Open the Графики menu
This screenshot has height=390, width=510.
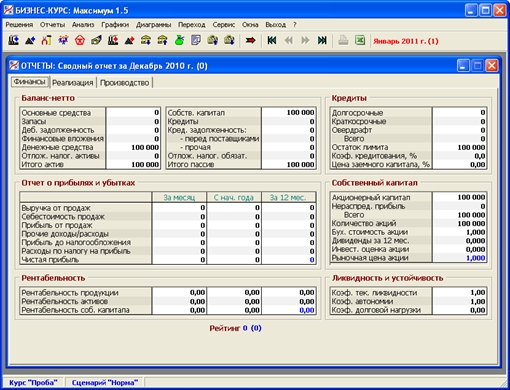pyautogui.click(x=115, y=25)
